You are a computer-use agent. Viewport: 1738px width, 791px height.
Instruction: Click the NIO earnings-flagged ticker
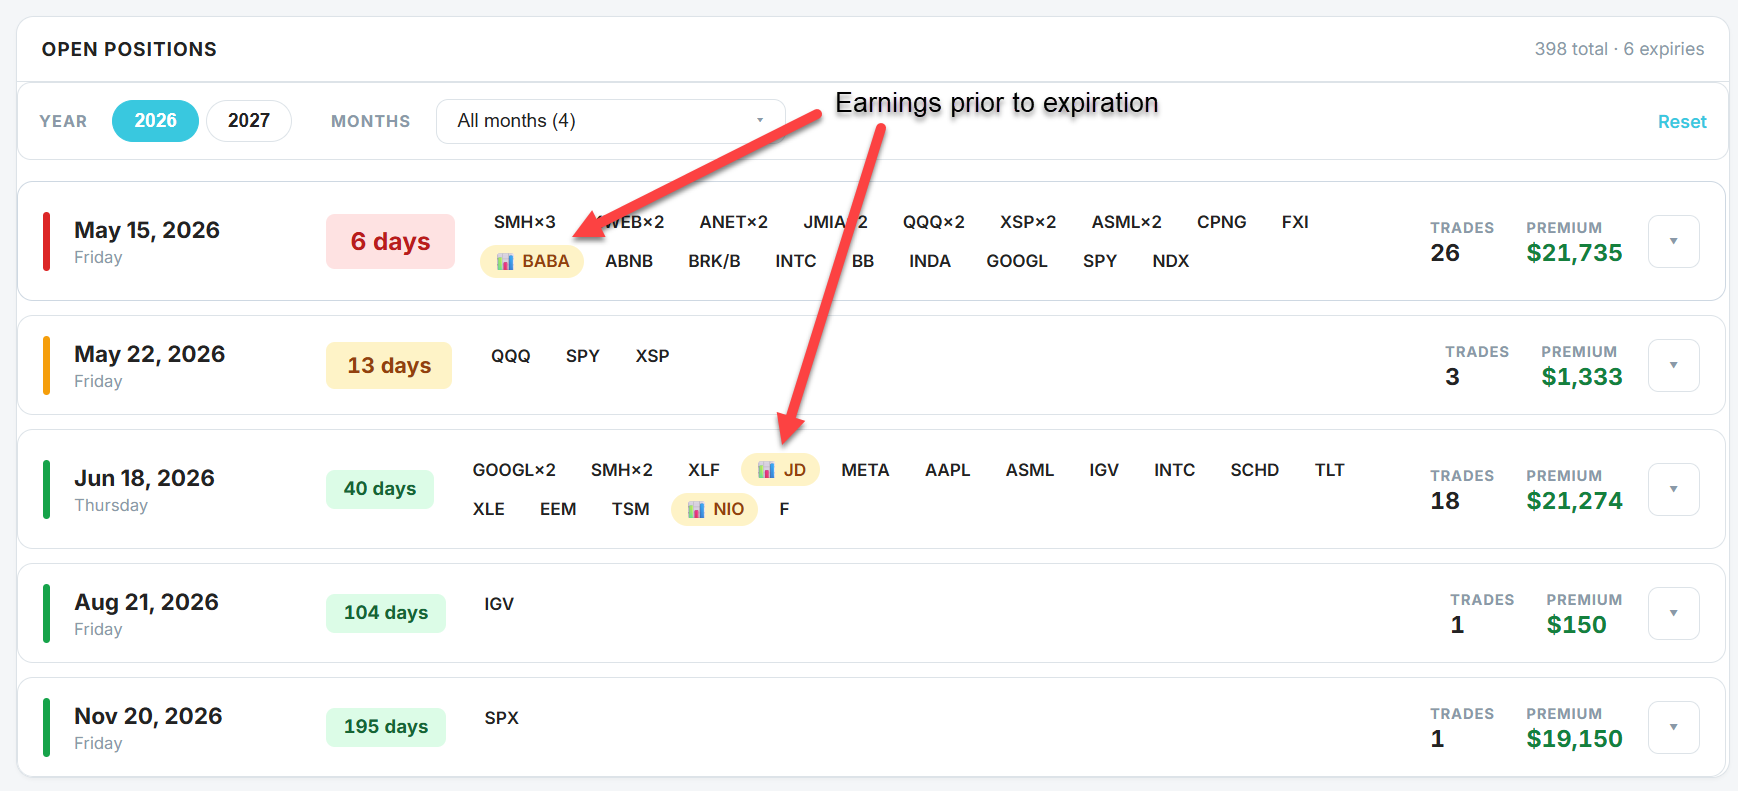click(714, 509)
